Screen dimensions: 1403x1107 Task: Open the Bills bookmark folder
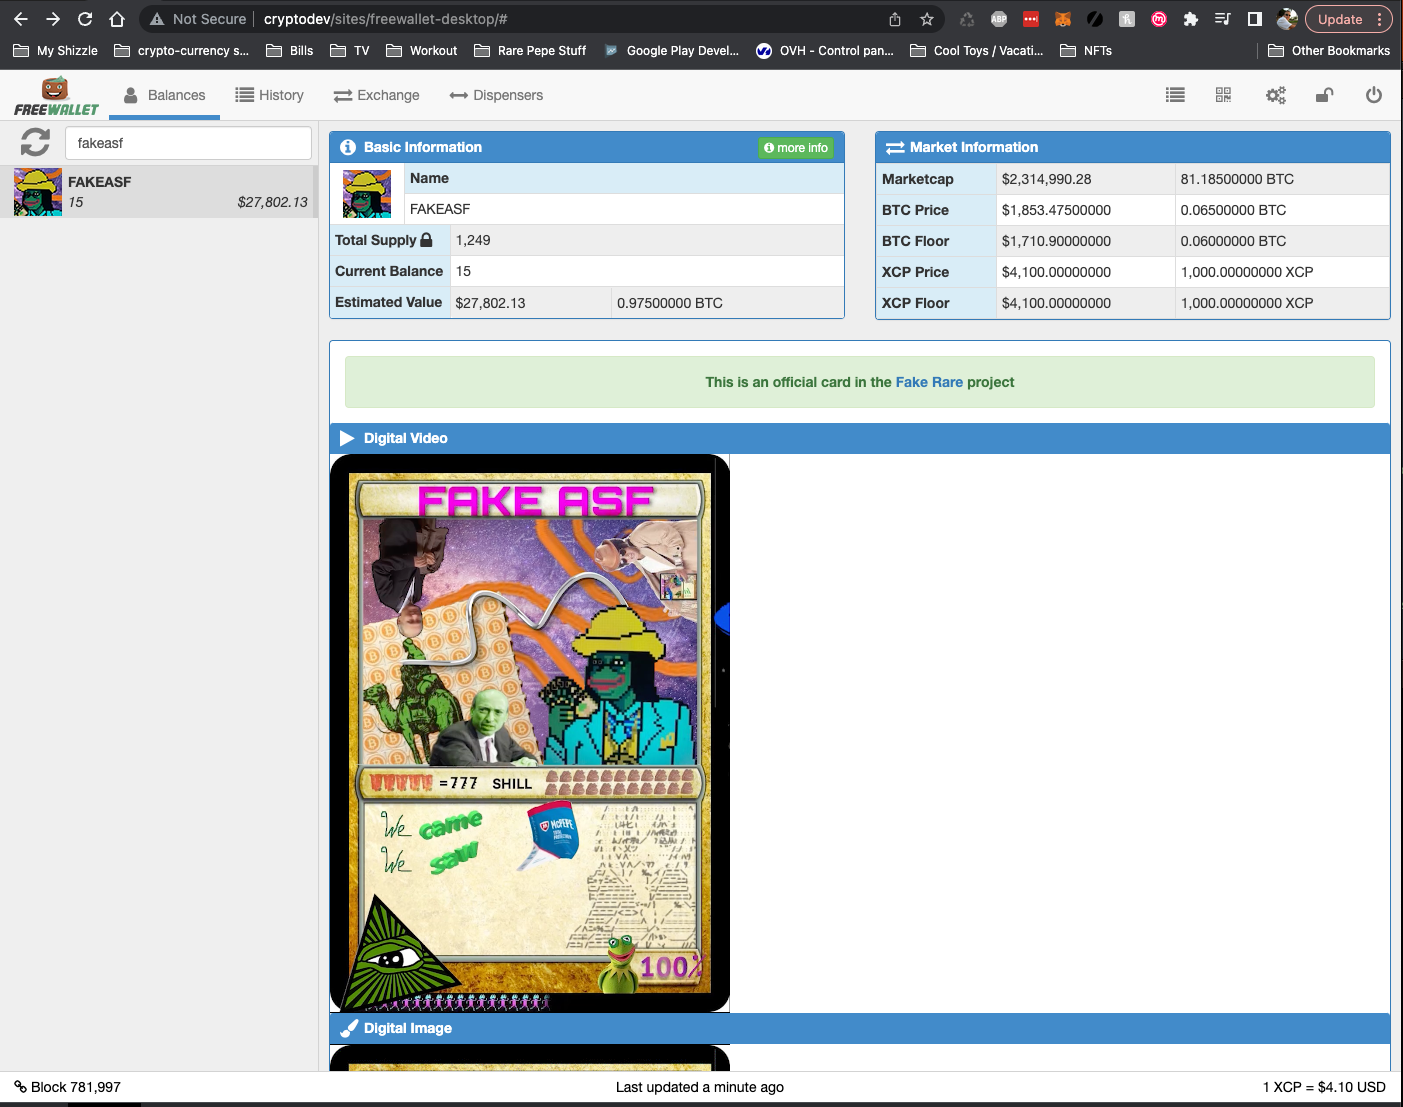290,50
